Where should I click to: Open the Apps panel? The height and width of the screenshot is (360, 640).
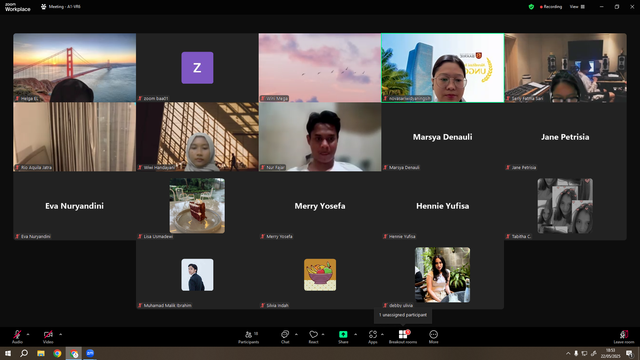373,337
